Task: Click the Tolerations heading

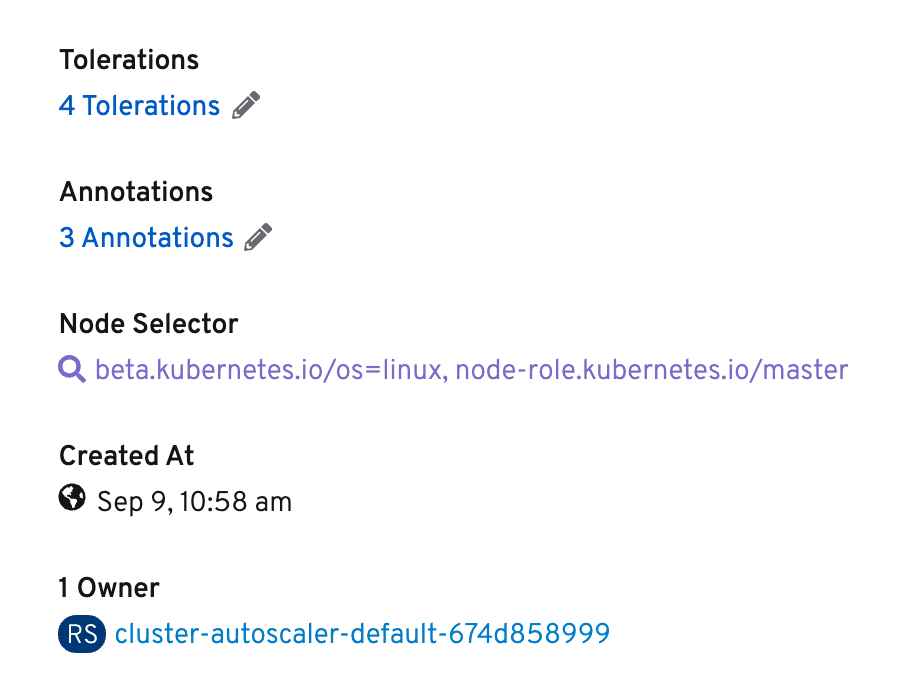Action: pyautogui.click(x=129, y=60)
